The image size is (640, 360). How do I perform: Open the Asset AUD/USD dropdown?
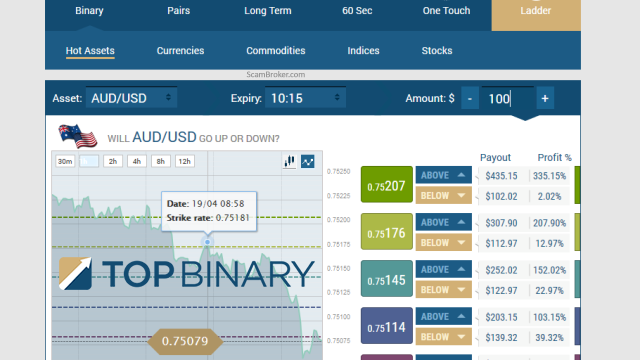[131, 98]
